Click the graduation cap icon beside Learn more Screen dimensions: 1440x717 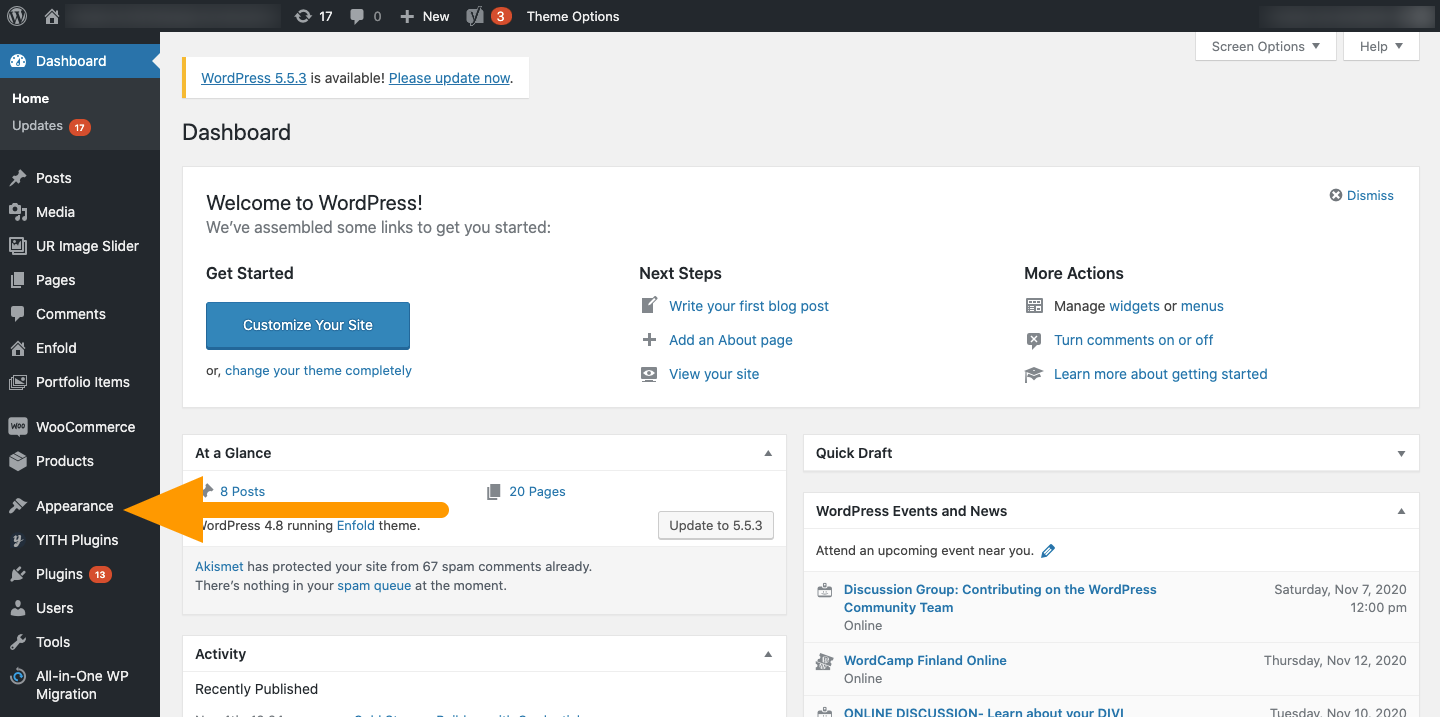[1034, 374]
